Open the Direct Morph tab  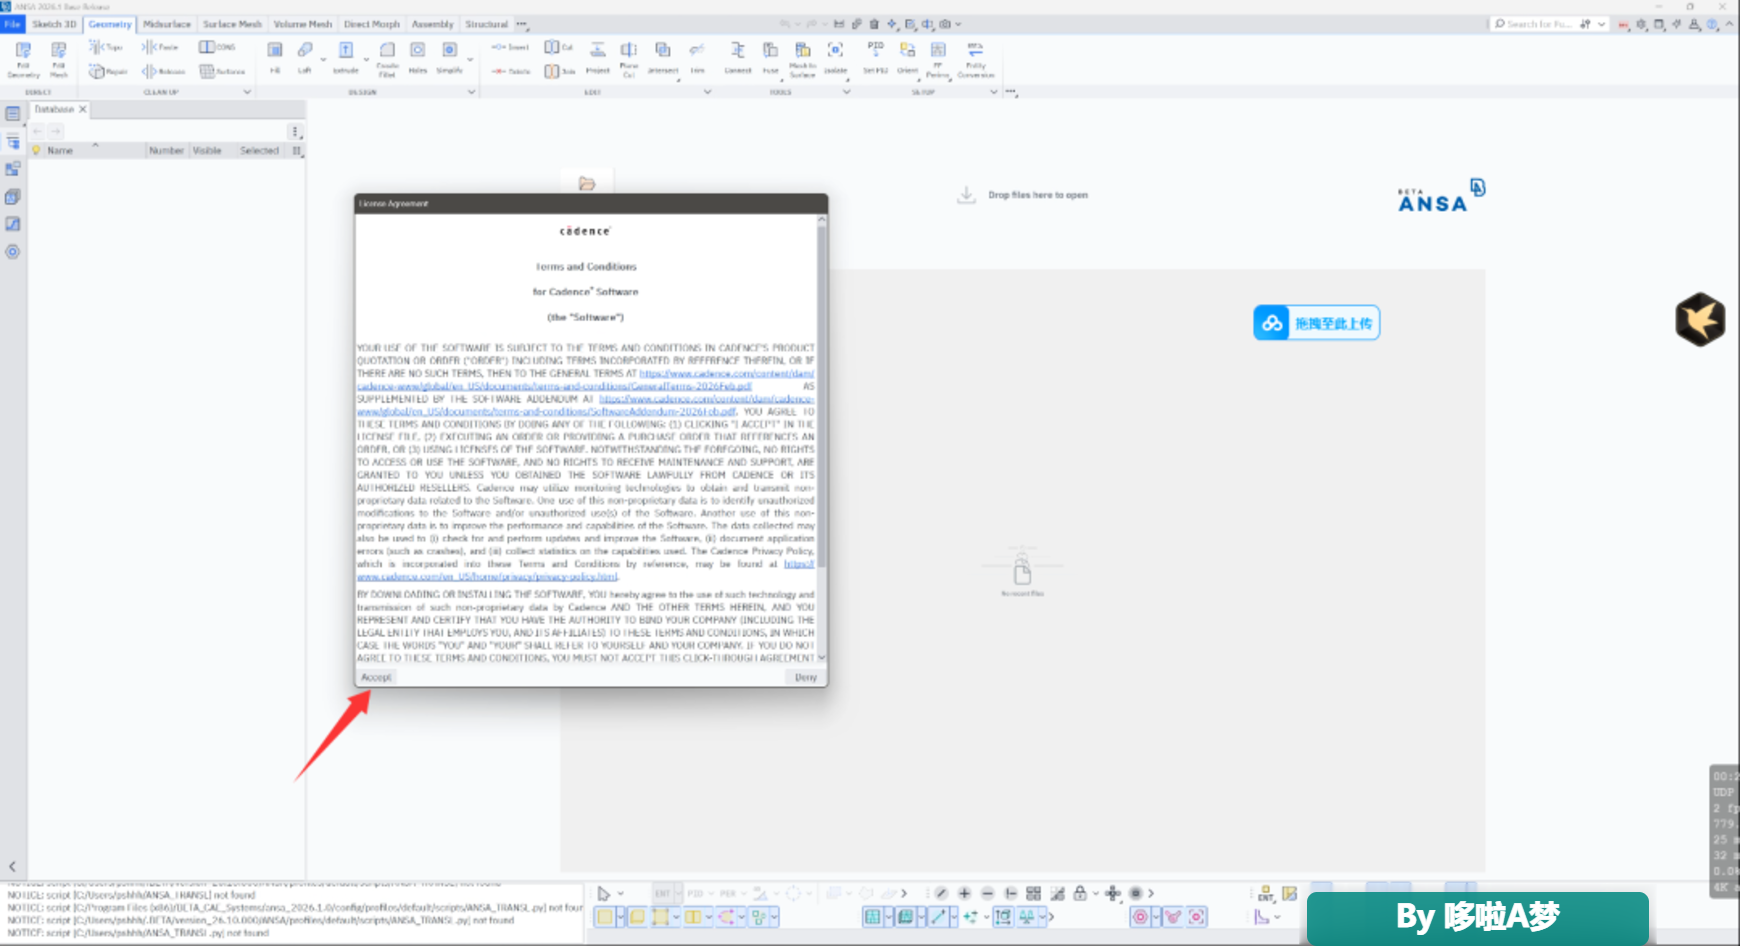(372, 24)
